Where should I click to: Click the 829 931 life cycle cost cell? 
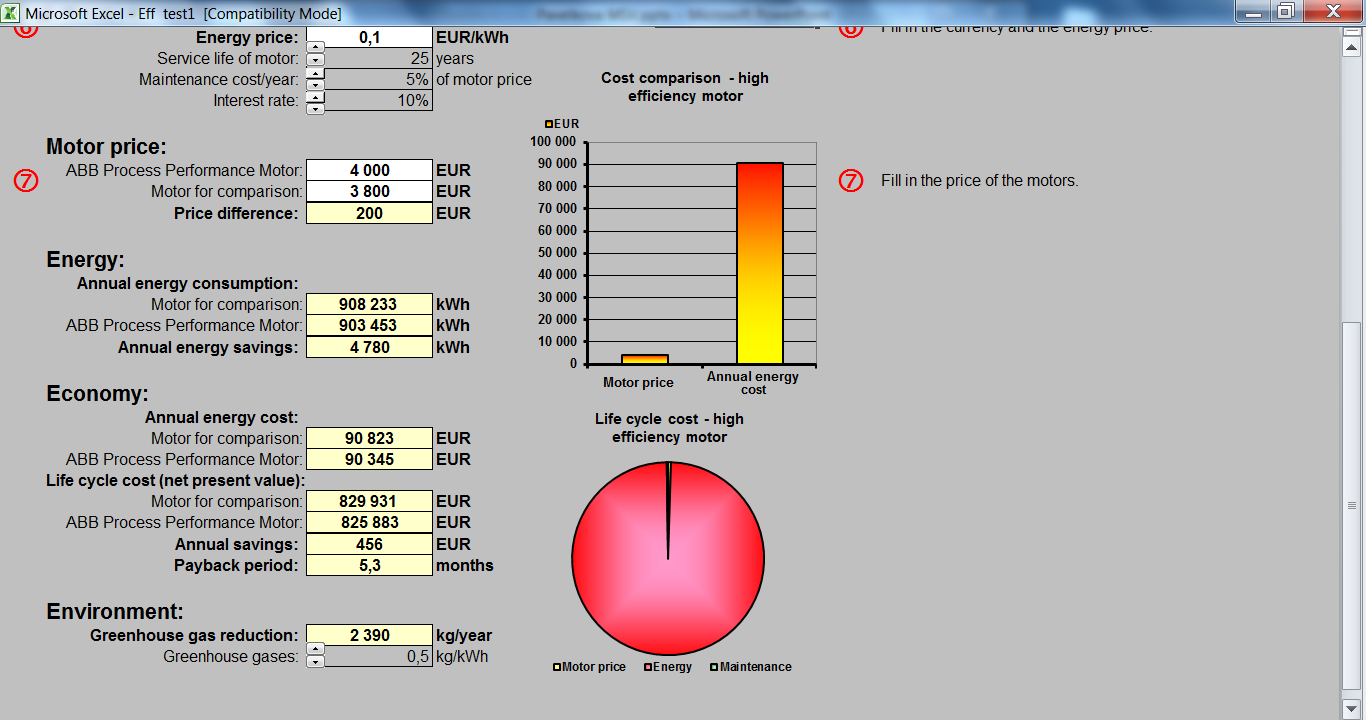point(369,501)
